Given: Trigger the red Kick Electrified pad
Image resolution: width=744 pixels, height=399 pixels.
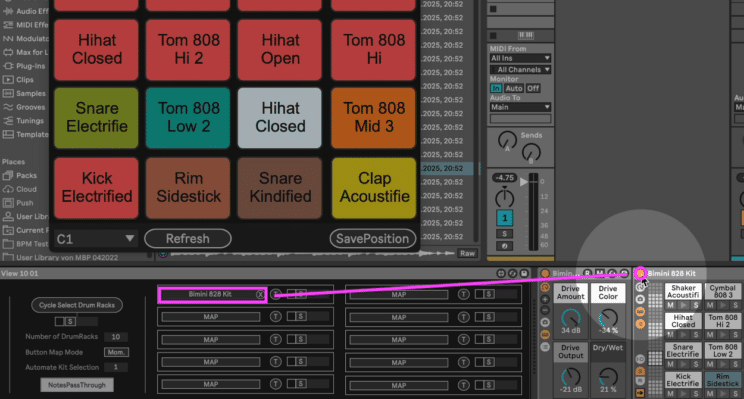Looking at the screenshot, I should click(x=96, y=187).
